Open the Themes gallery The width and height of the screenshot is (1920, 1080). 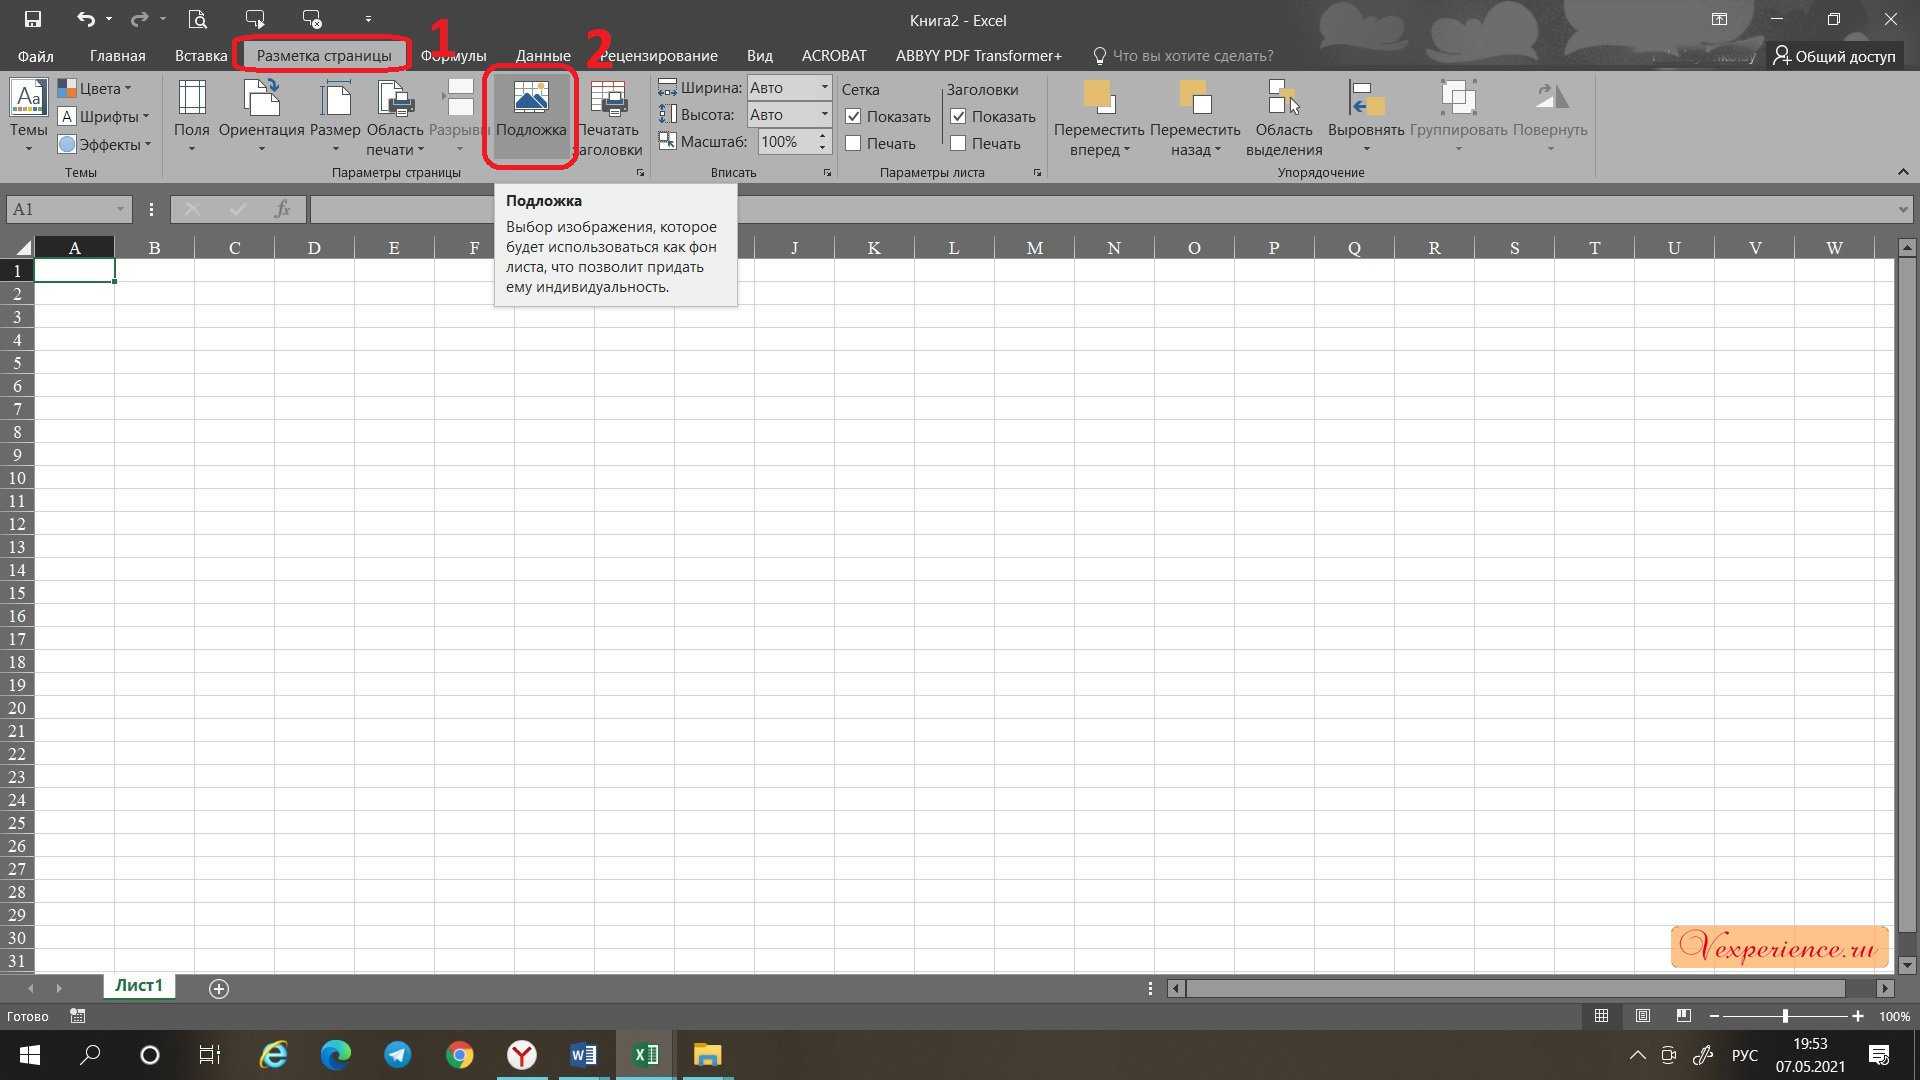click(28, 116)
